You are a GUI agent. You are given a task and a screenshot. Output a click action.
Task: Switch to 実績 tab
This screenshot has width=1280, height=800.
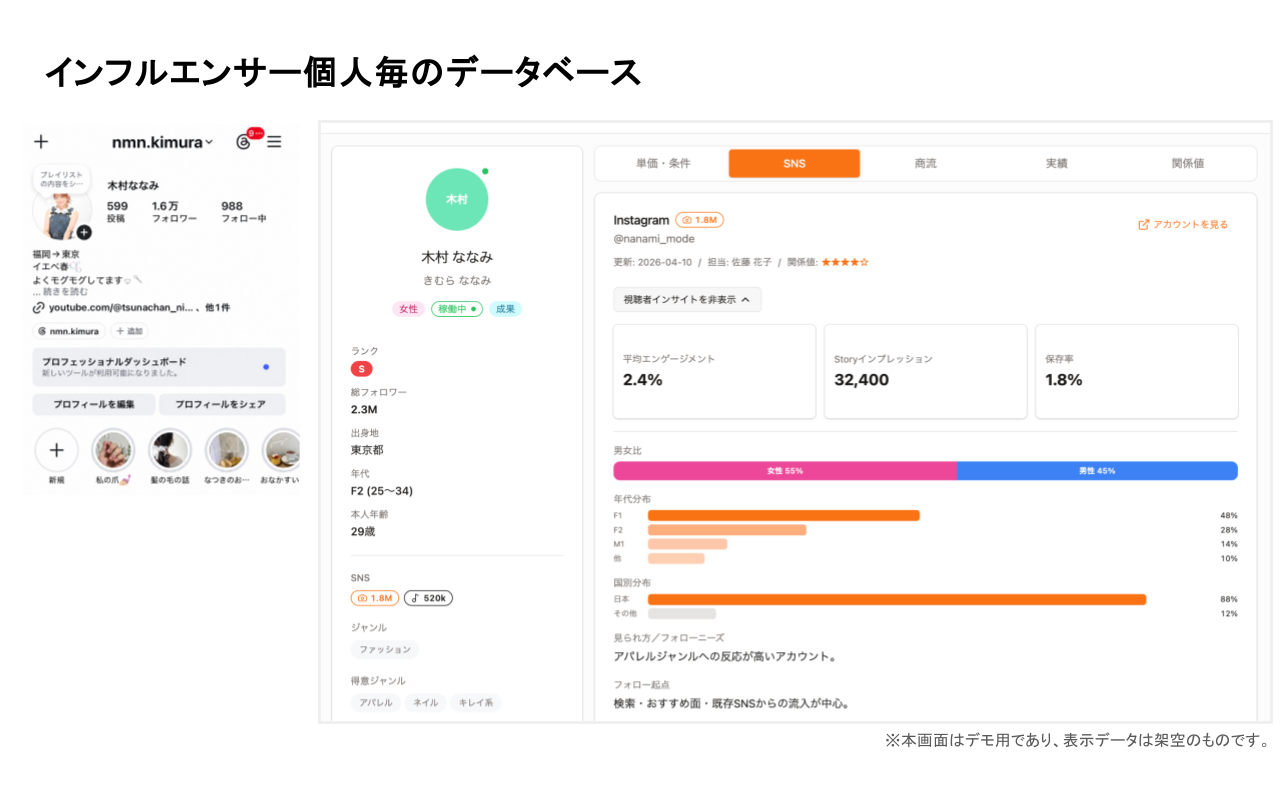click(x=1057, y=163)
